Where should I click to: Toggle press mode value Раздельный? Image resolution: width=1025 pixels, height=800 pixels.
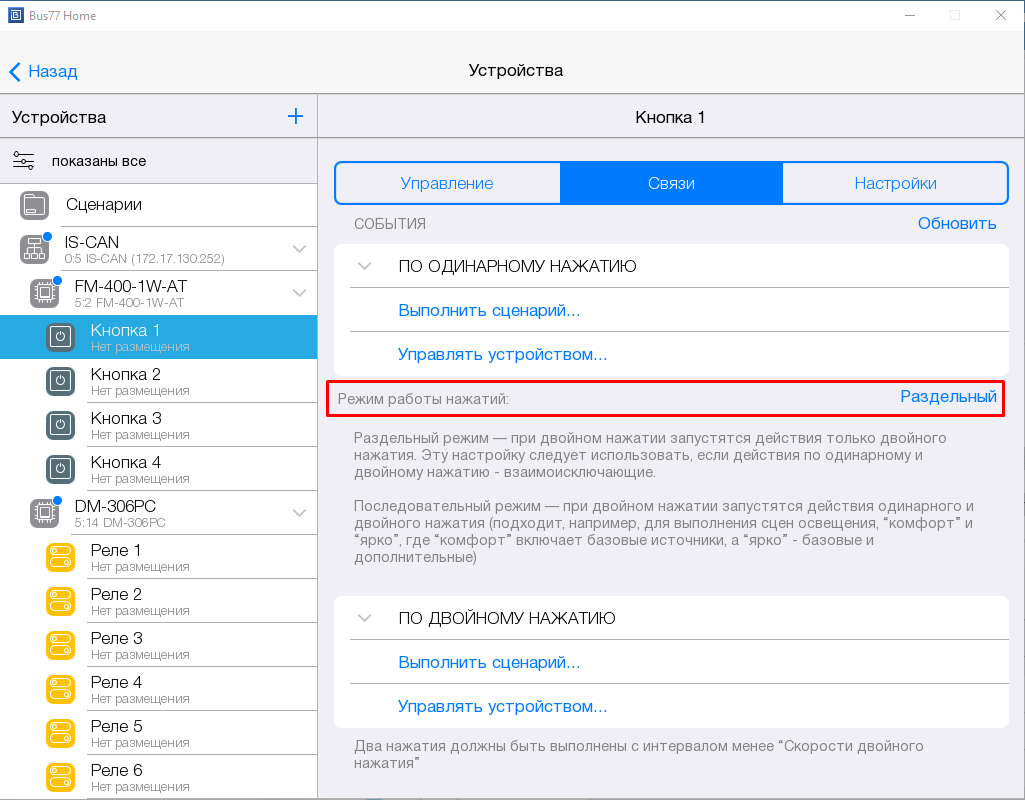948,397
